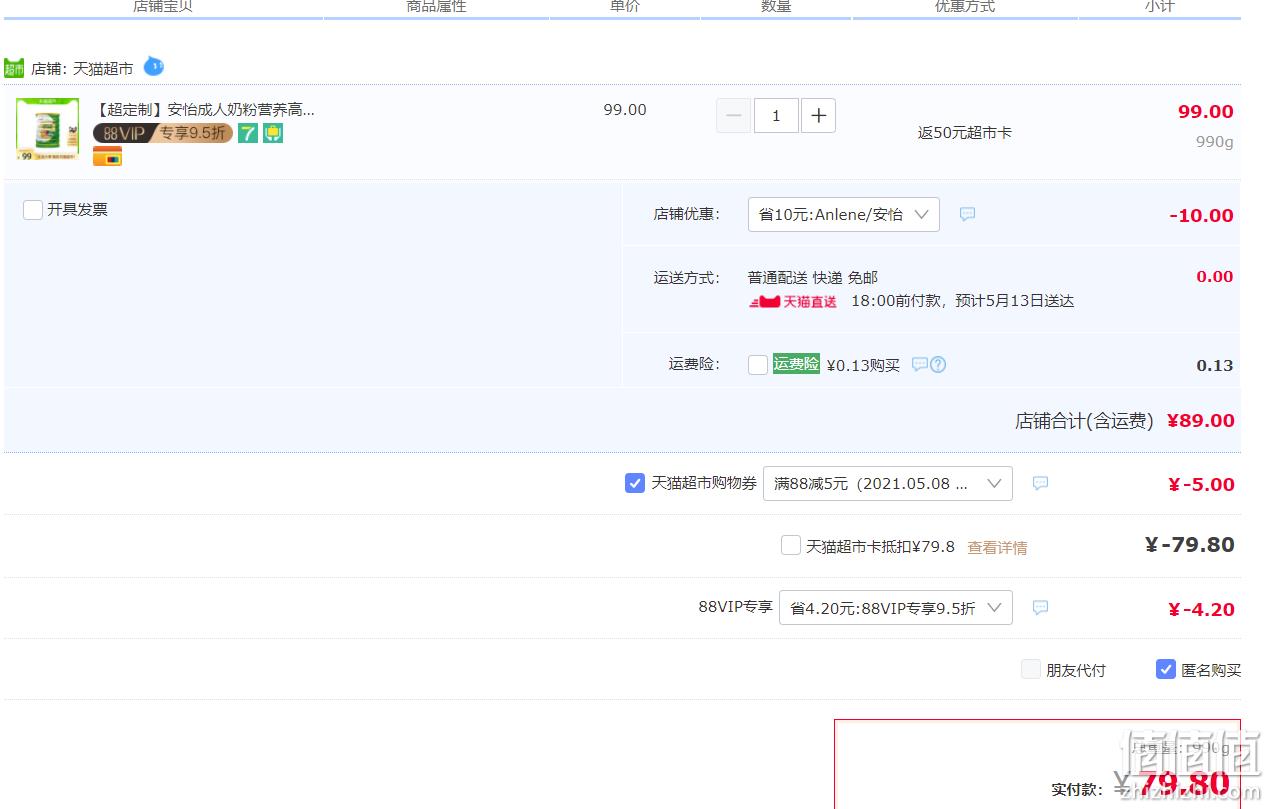This screenshot has width=1270, height=809.
Task: Check the 朋友代付 checkbox
Action: pyautogui.click(x=1031, y=669)
